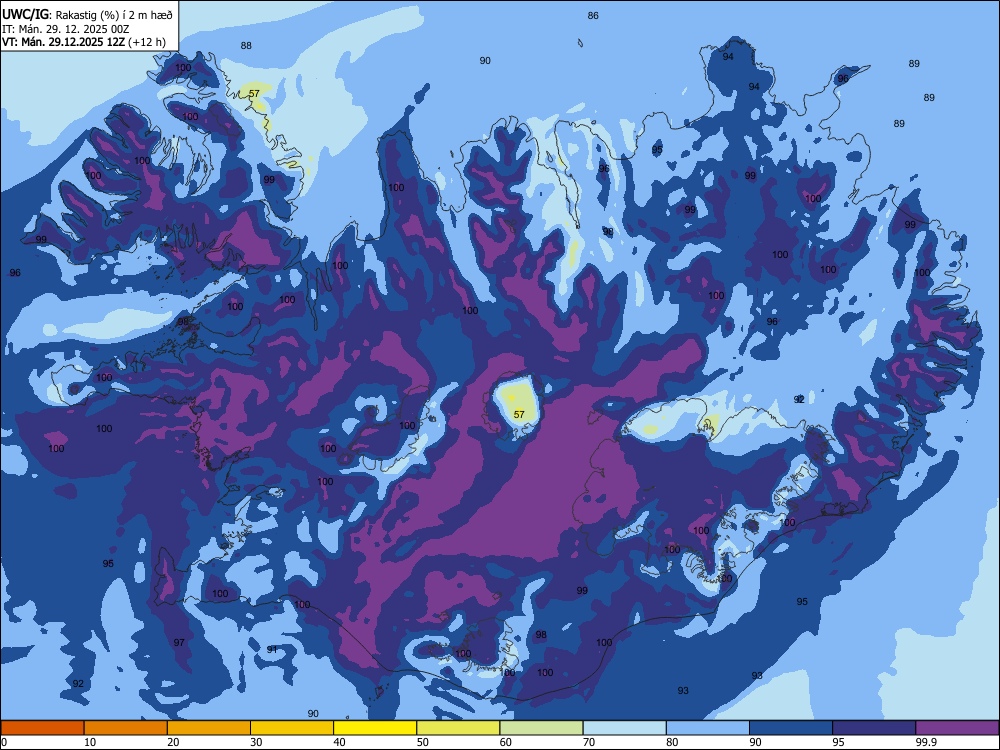Image resolution: width=1000 pixels, height=750 pixels.
Task: Select the orange 10–20 legend color segment
Action: tap(126, 728)
